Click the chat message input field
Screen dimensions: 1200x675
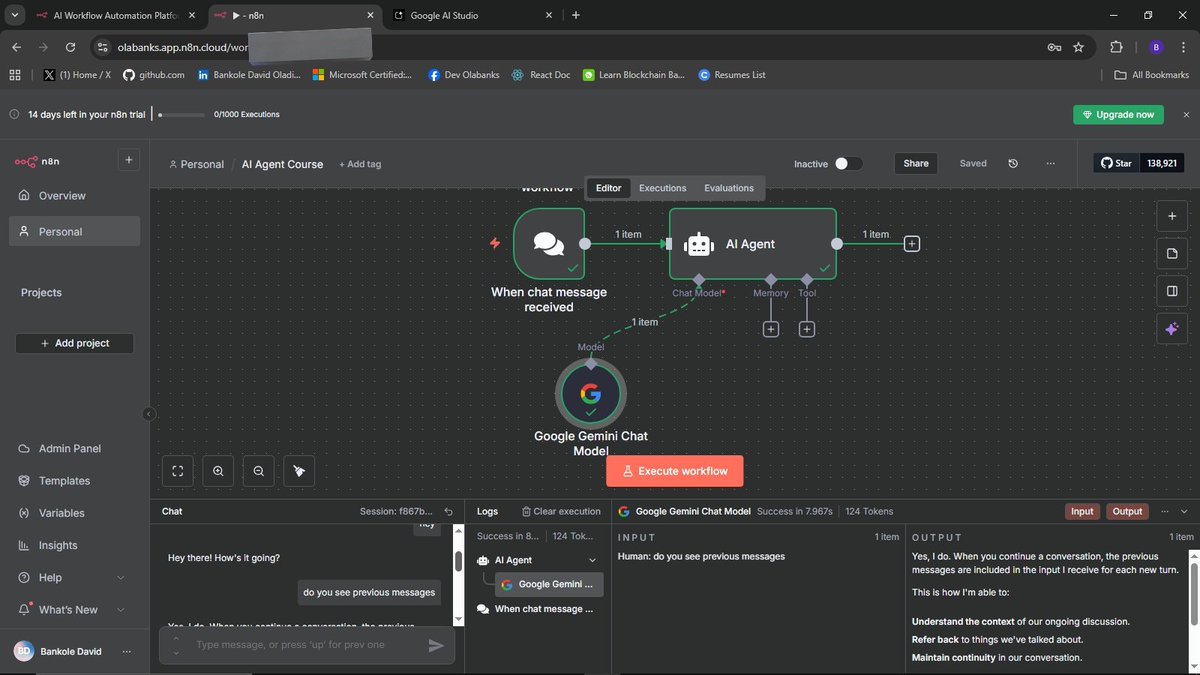click(x=305, y=645)
